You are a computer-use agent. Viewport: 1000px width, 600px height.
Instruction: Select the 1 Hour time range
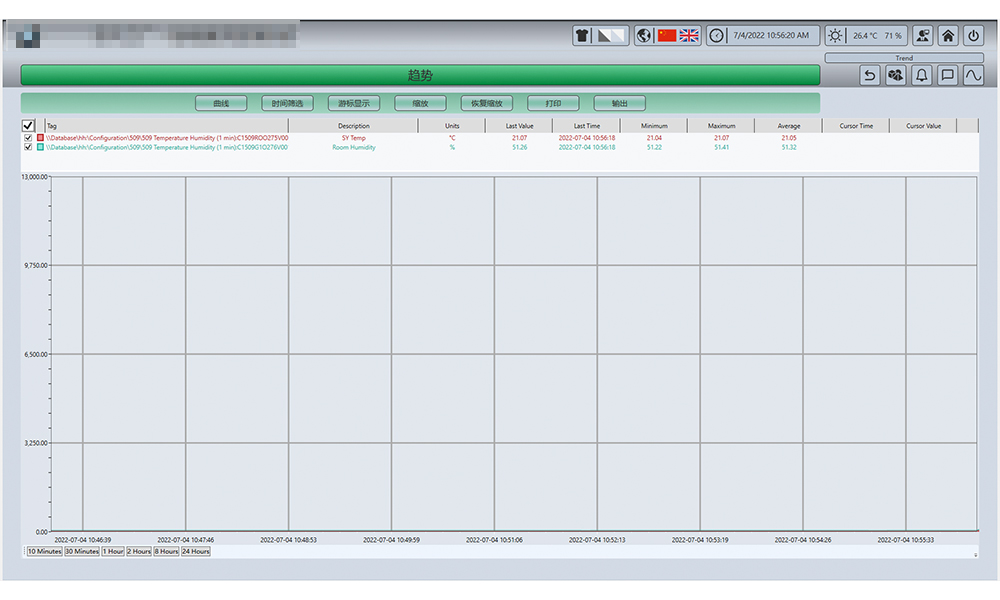[x=113, y=551]
